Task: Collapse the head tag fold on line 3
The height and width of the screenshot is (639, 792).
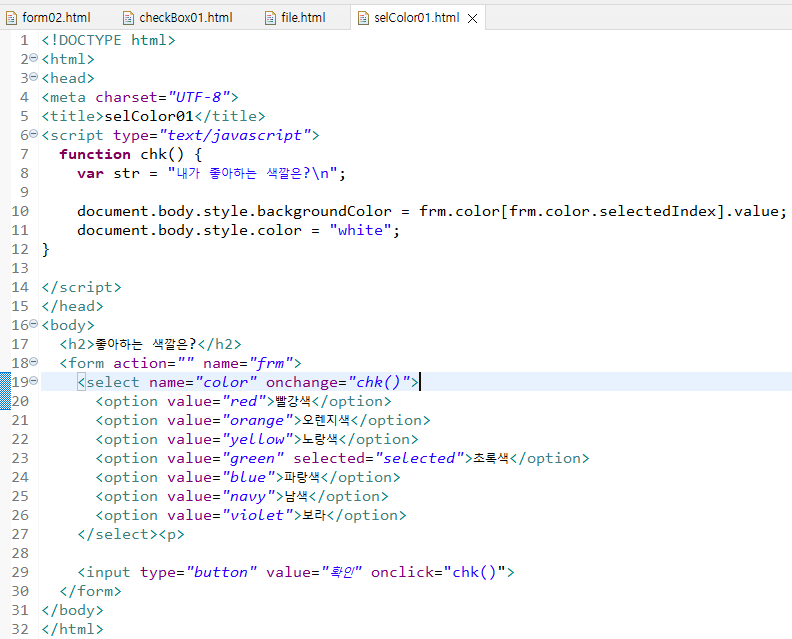Action: pos(33,77)
